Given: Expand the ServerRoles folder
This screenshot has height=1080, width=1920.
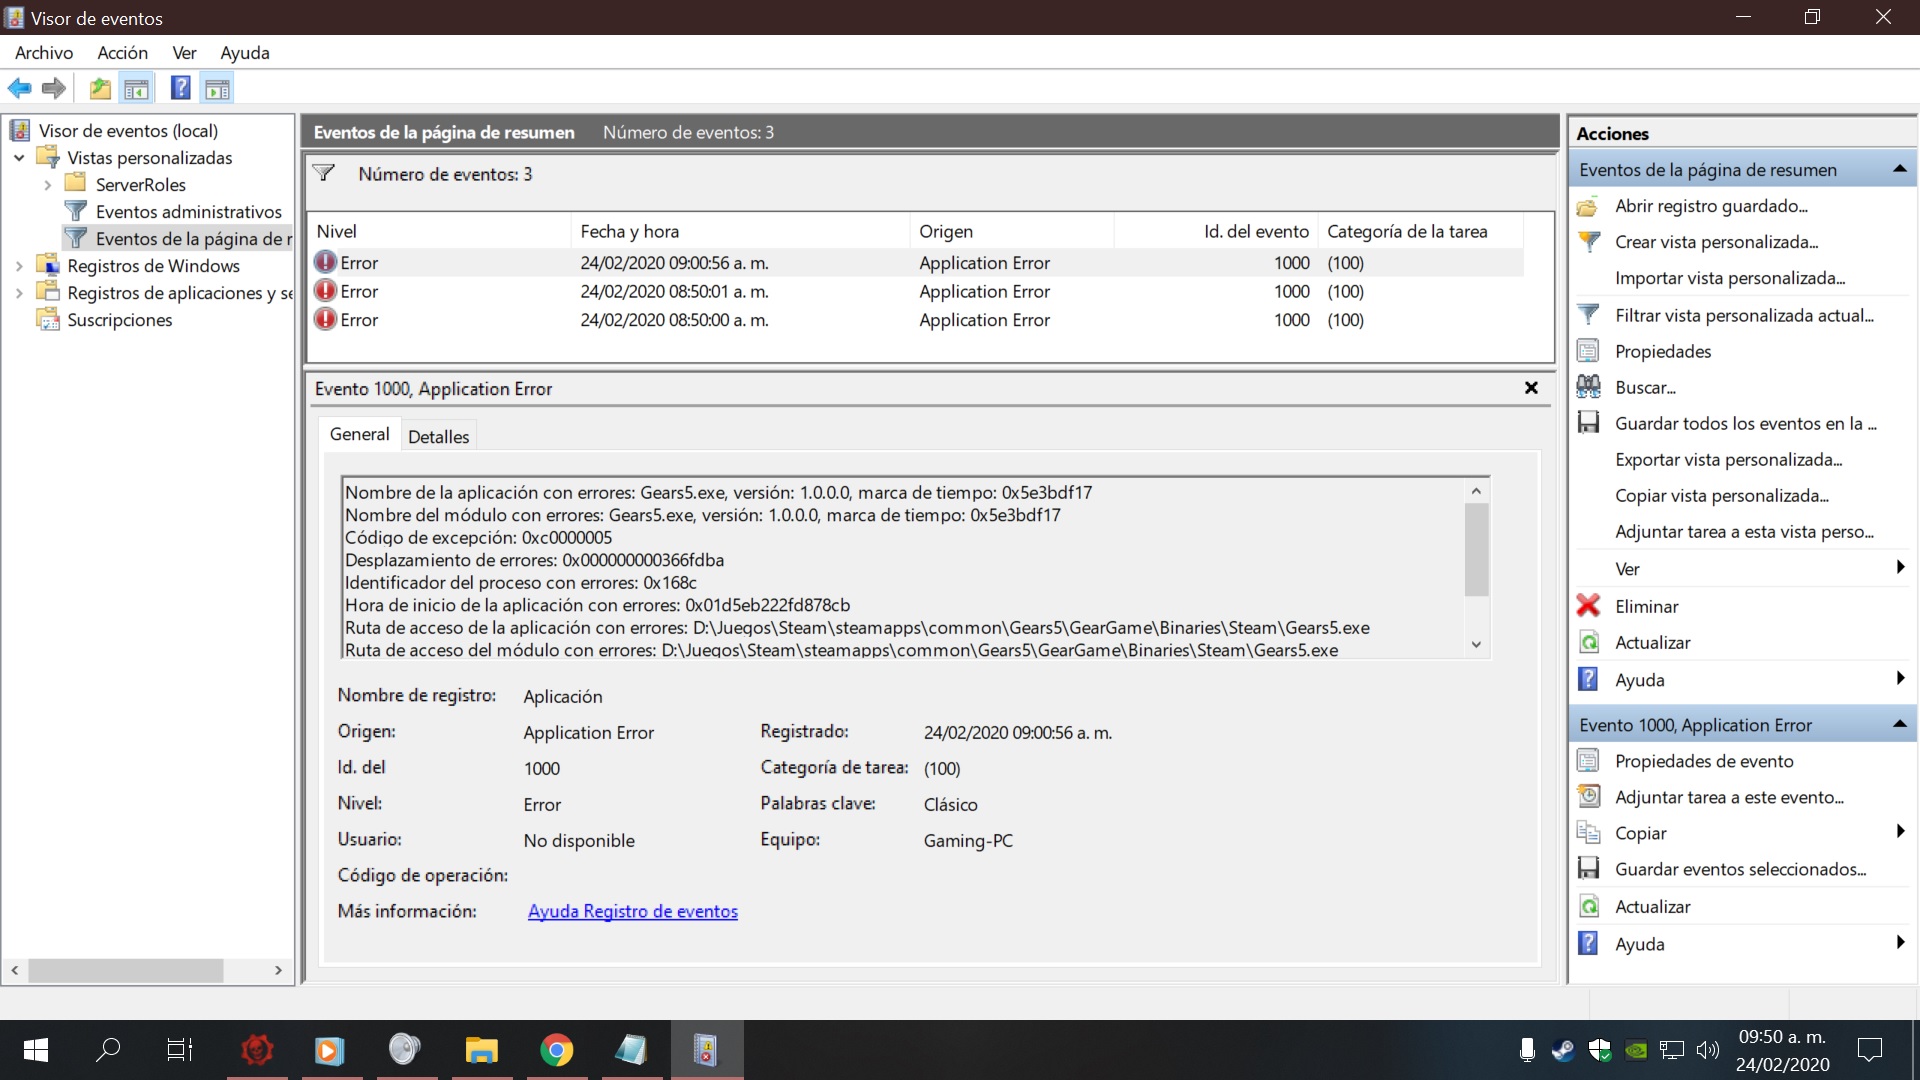Looking at the screenshot, I should [x=47, y=185].
